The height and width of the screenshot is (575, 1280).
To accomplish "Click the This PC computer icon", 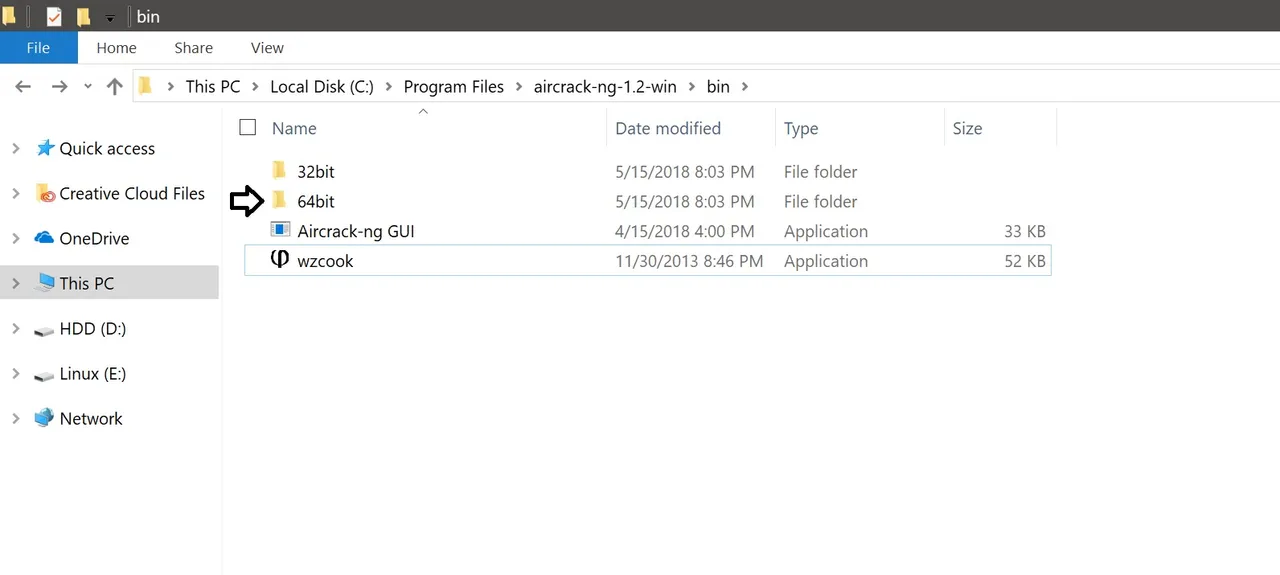I will click(44, 283).
